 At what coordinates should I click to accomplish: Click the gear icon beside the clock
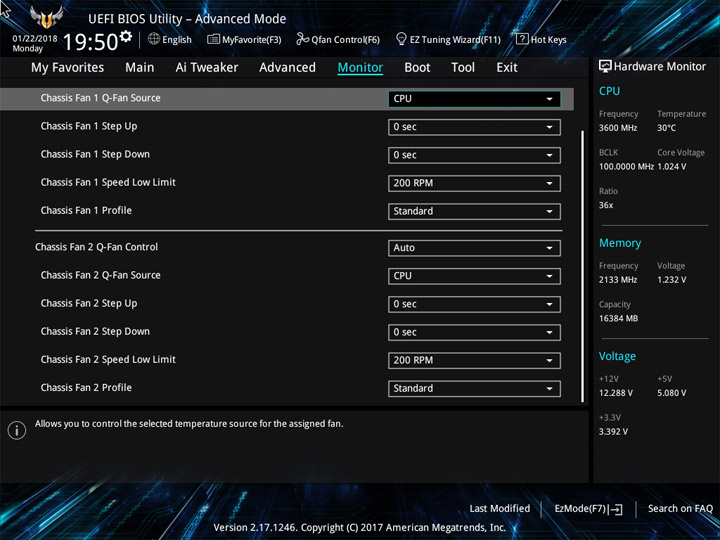(126, 36)
